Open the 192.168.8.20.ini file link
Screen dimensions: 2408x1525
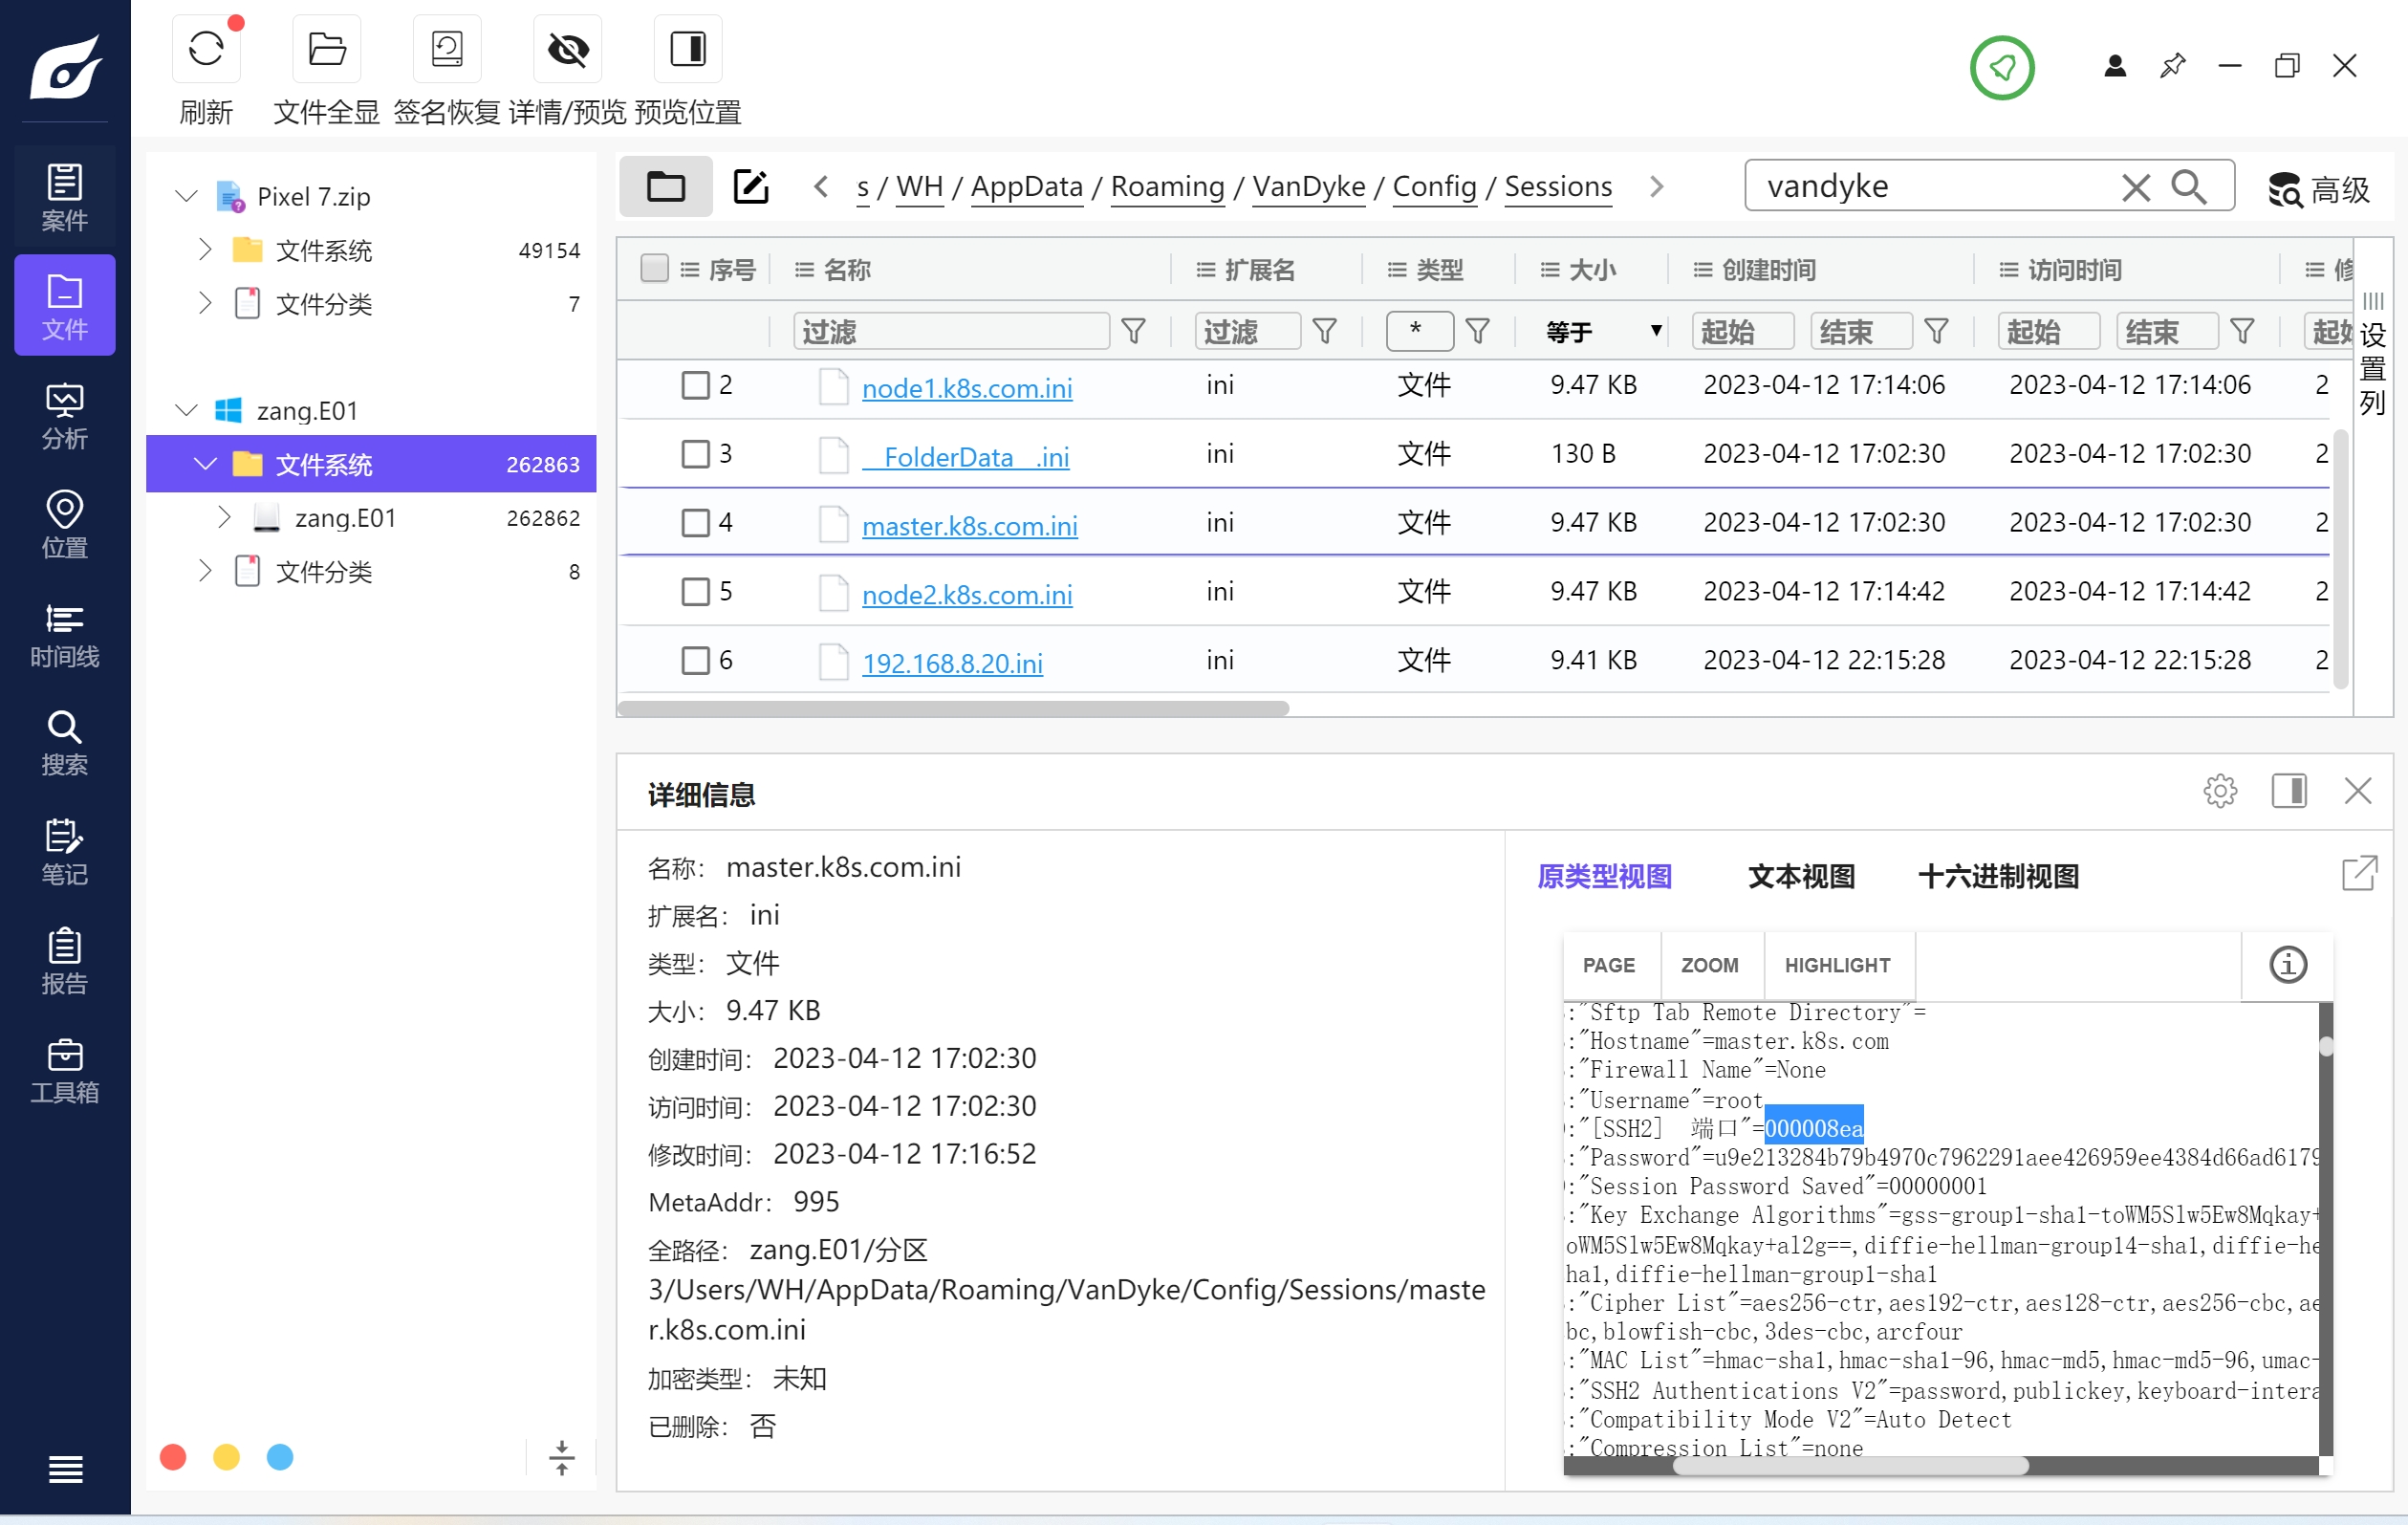point(952,664)
